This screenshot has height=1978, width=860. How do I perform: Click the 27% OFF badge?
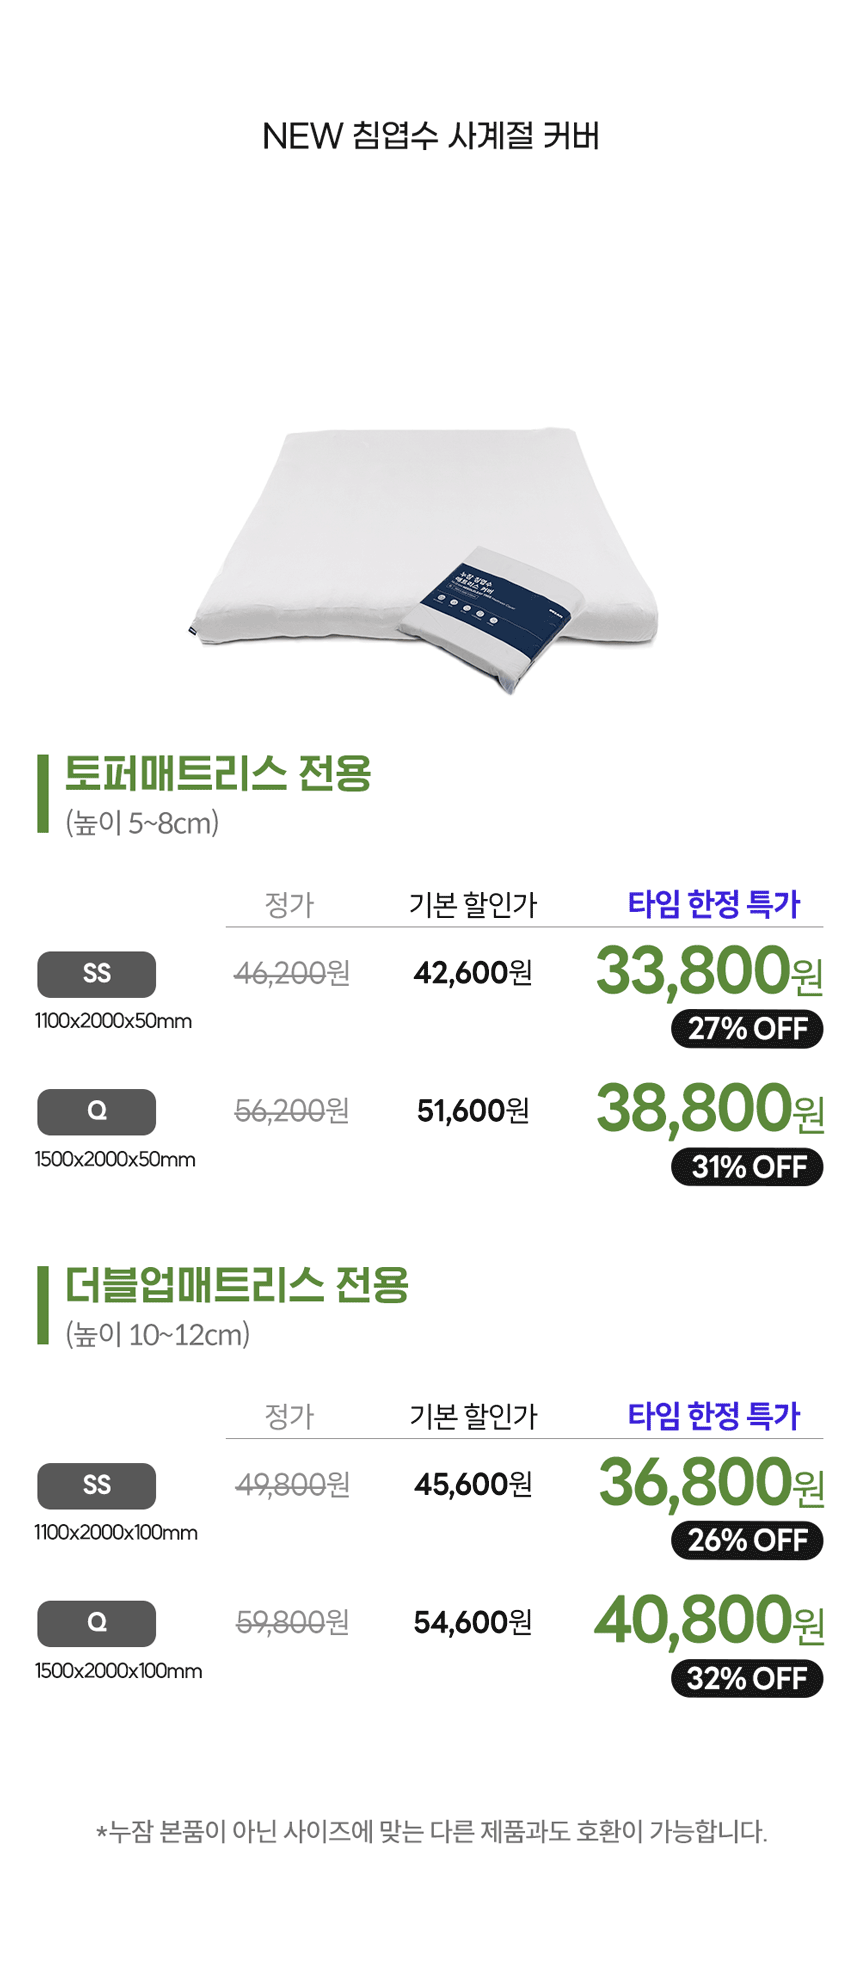747,1029
